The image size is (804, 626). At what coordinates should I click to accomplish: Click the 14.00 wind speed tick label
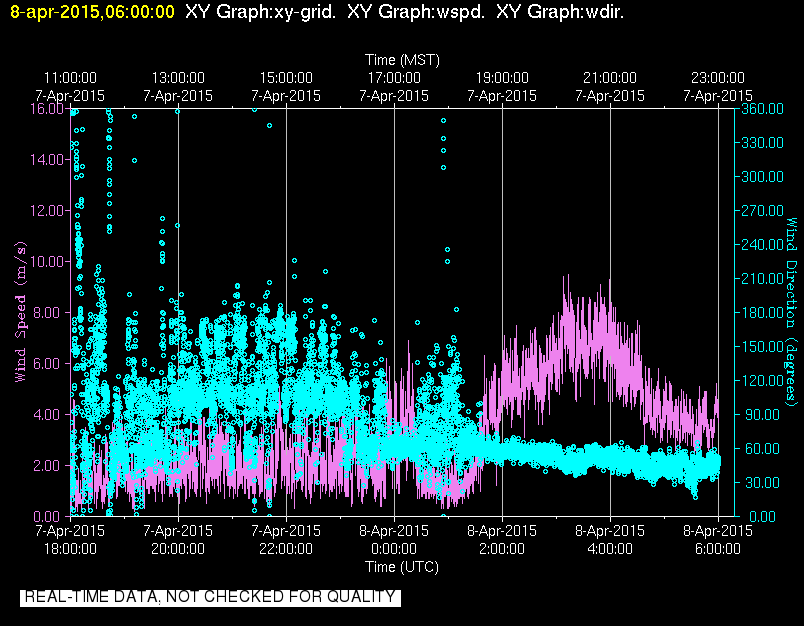click(47, 159)
